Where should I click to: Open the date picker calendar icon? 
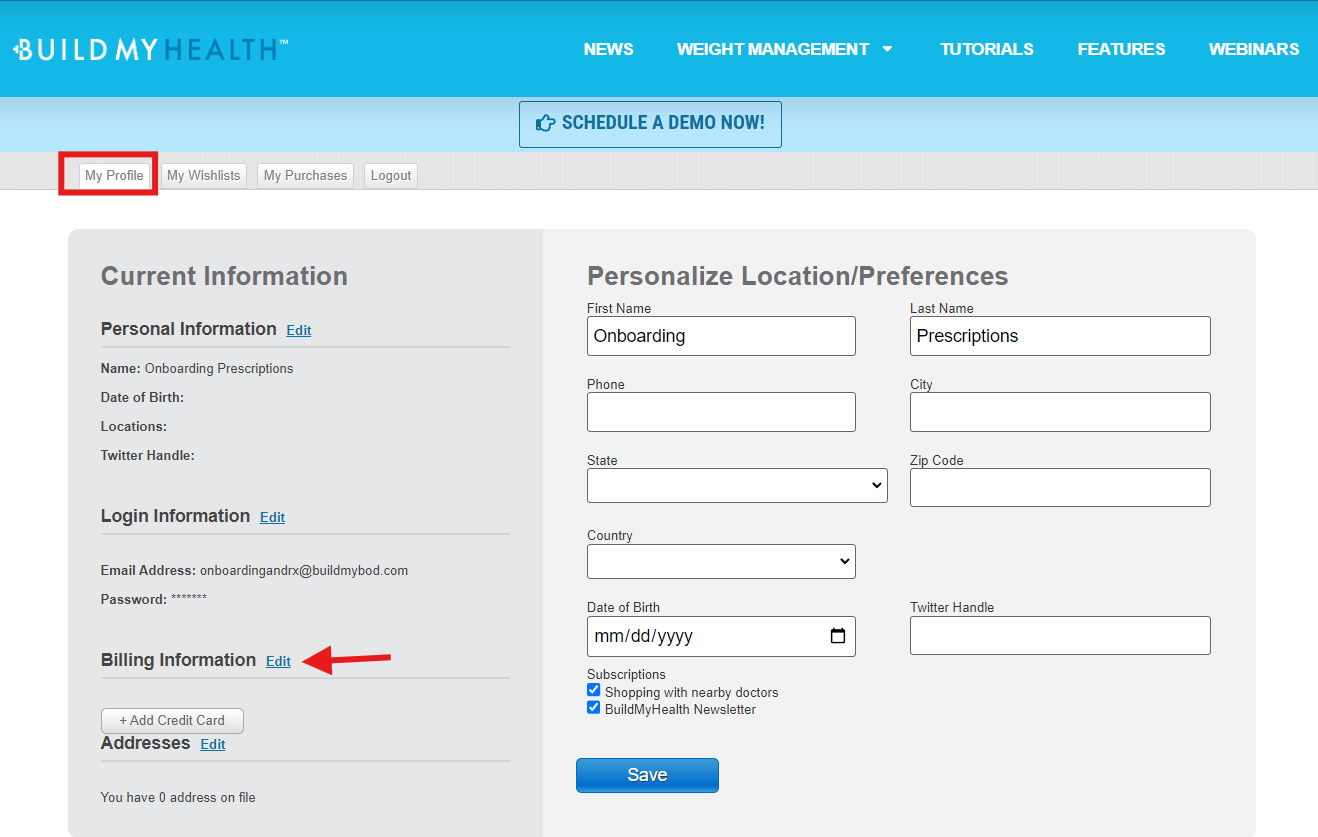(x=838, y=636)
